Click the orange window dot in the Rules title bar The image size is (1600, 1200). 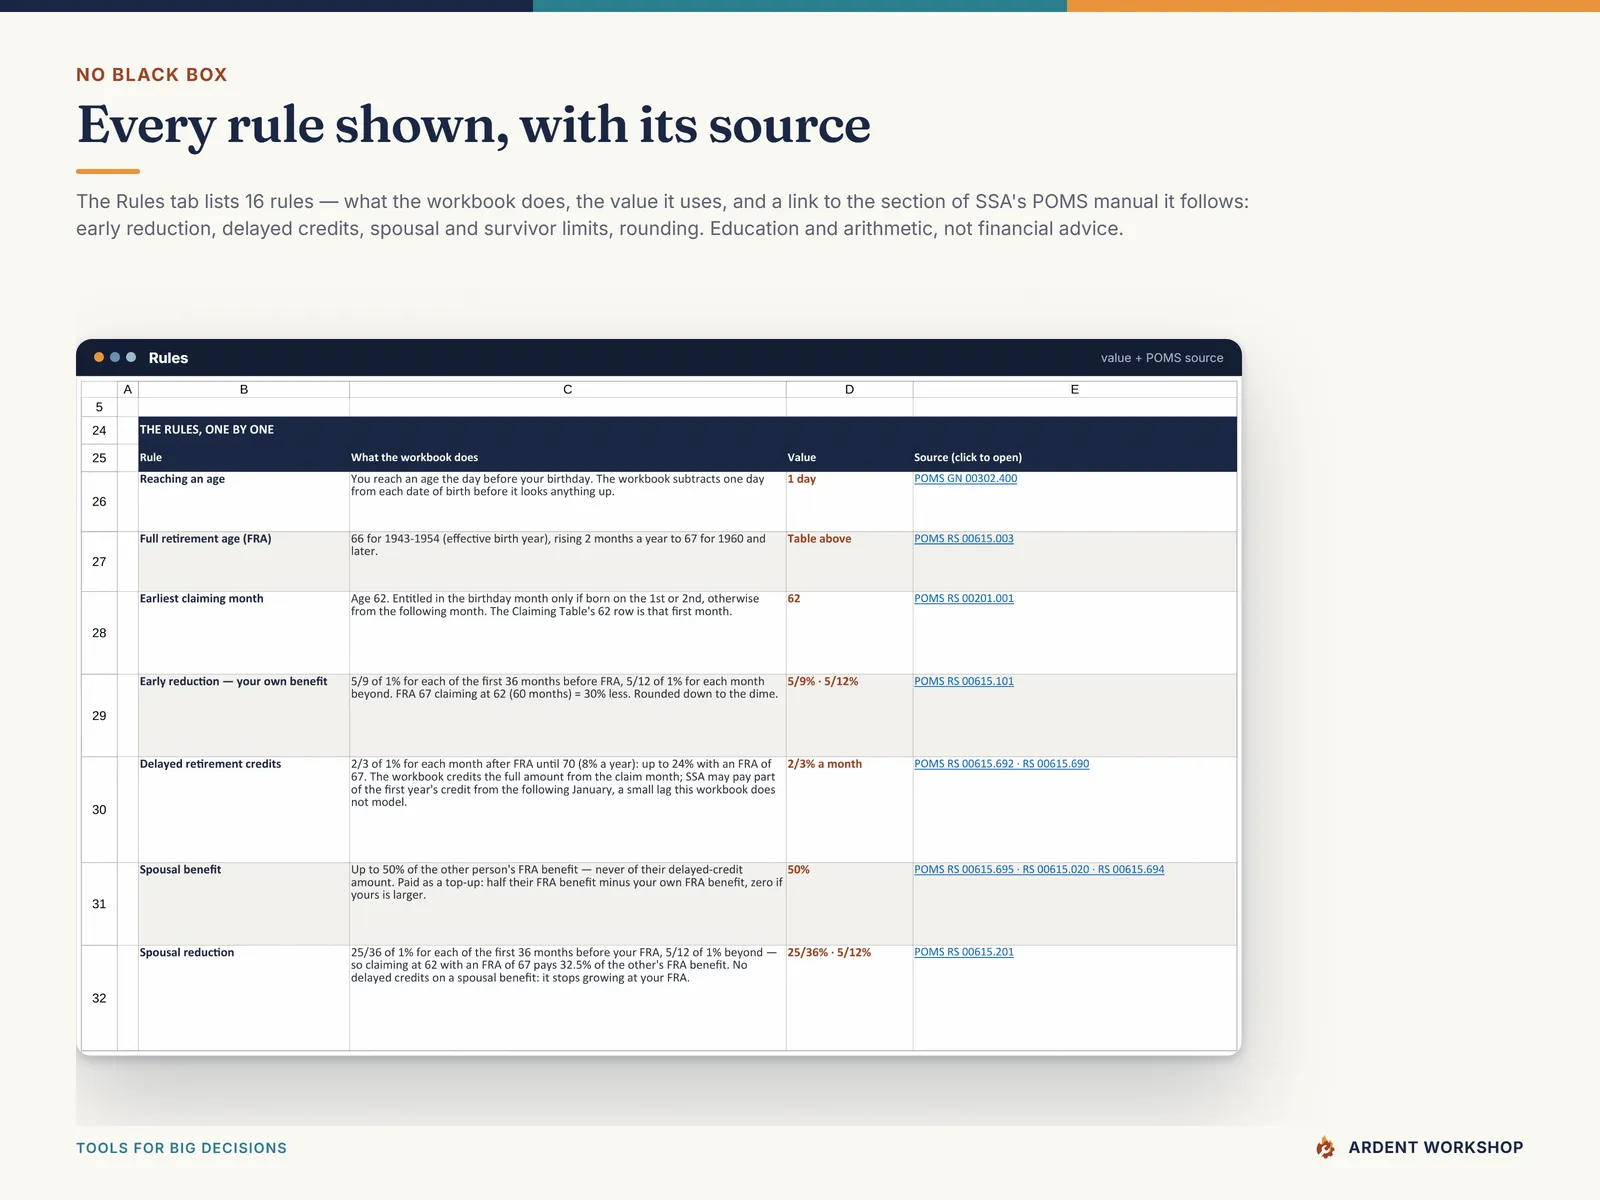(99, 357)
